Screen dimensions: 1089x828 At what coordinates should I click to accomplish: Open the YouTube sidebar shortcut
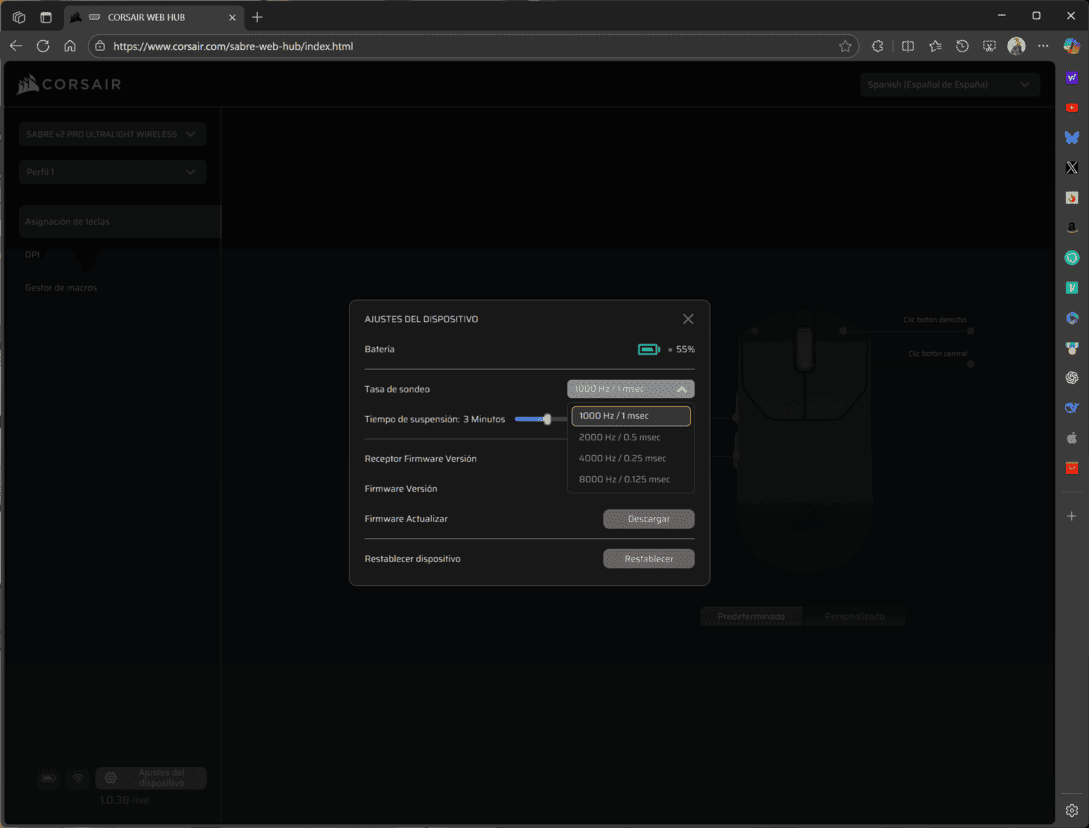(1072, 107)
